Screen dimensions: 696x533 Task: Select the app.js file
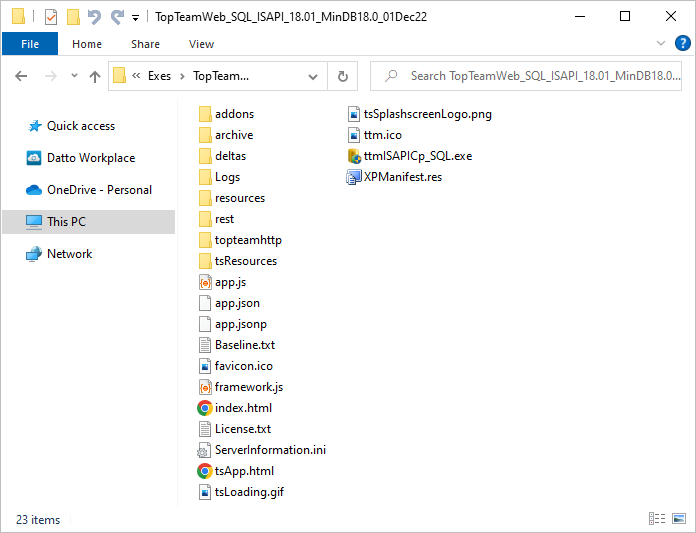click(222, 282)
